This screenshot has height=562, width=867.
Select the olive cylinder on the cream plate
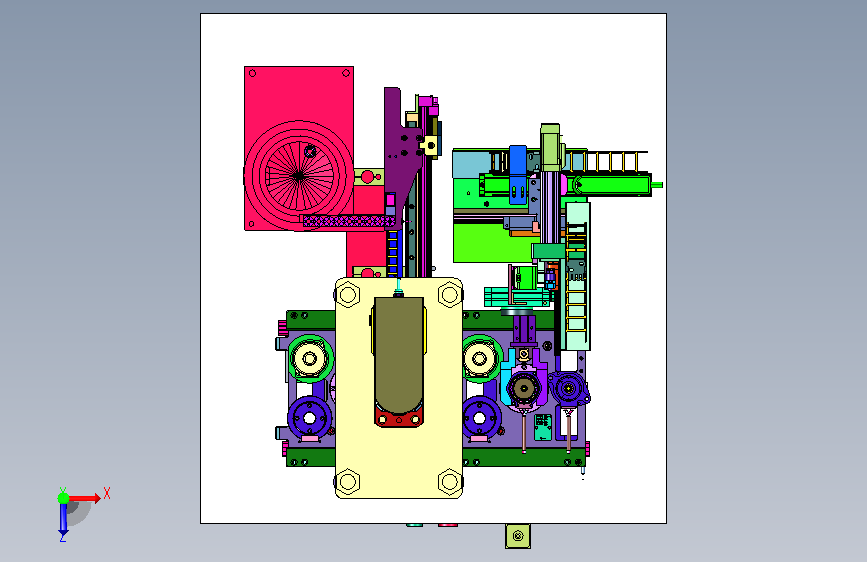399,357
